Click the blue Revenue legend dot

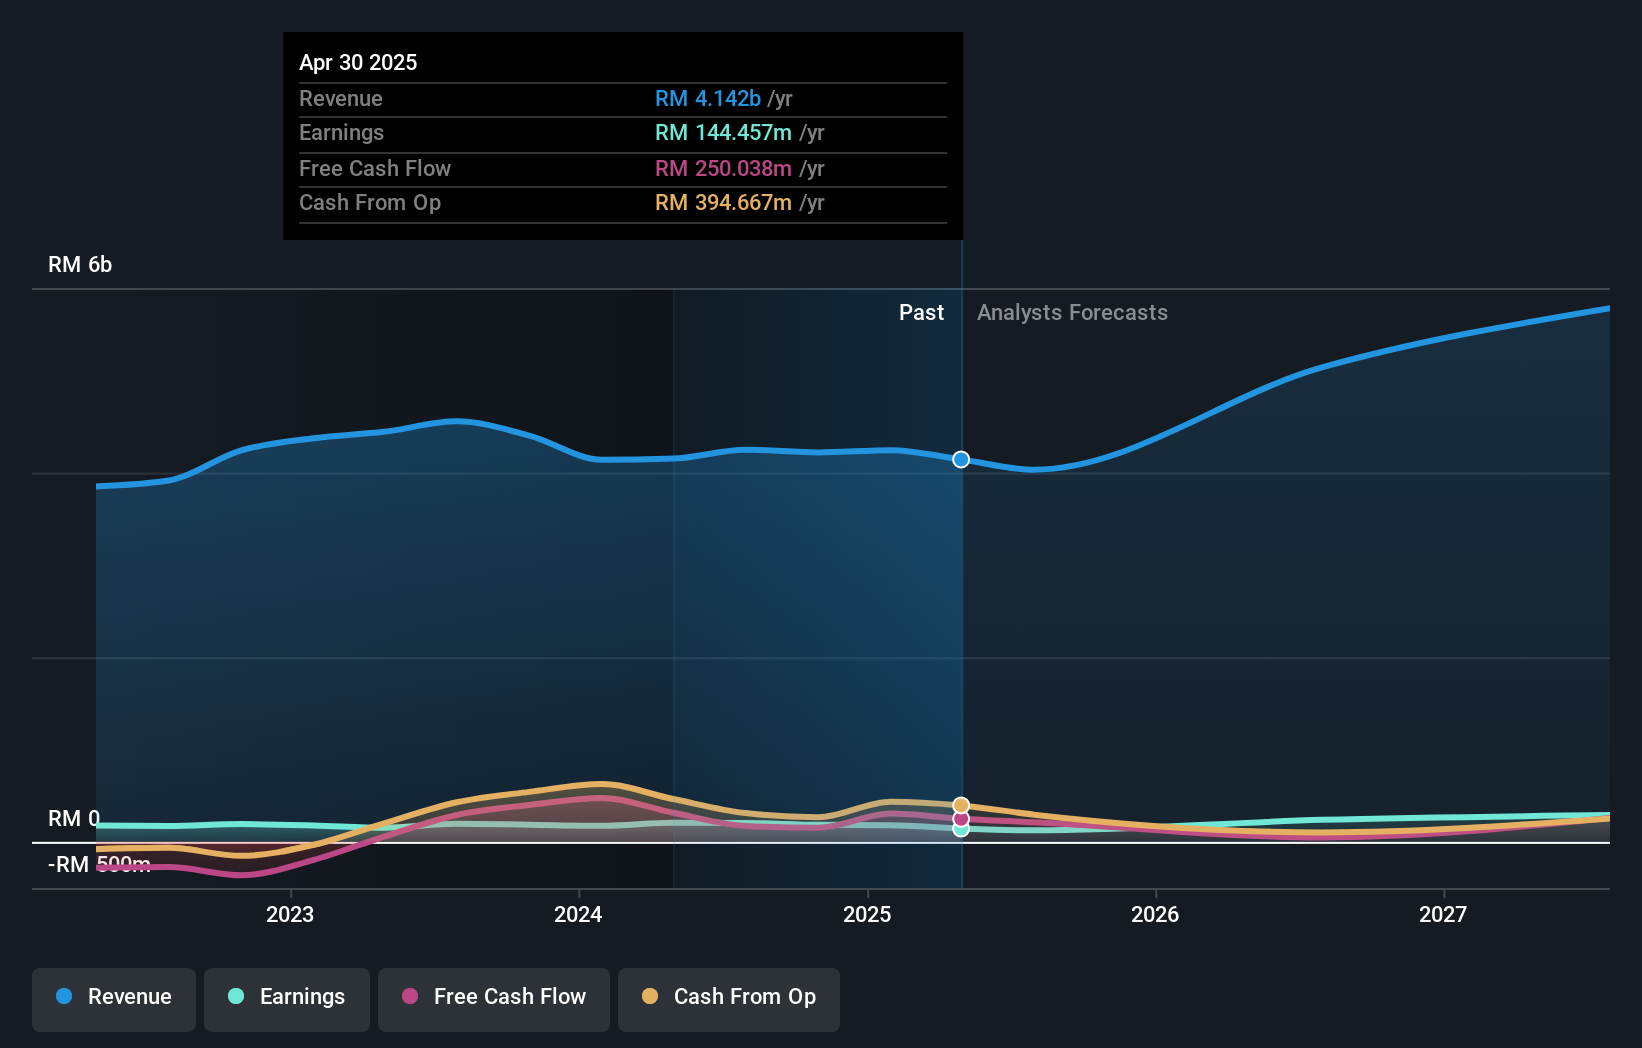tap(64, 996)
